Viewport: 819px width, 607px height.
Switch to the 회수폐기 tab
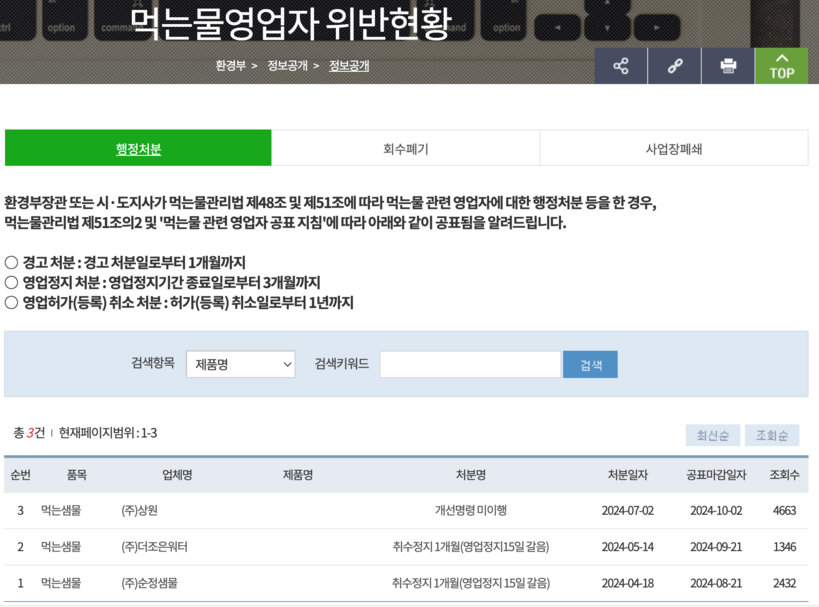405,149
